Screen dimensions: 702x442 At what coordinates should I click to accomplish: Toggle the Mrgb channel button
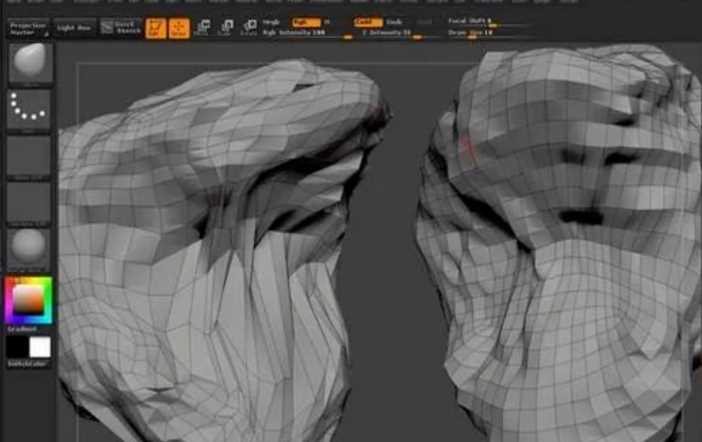tap(271, 22)
